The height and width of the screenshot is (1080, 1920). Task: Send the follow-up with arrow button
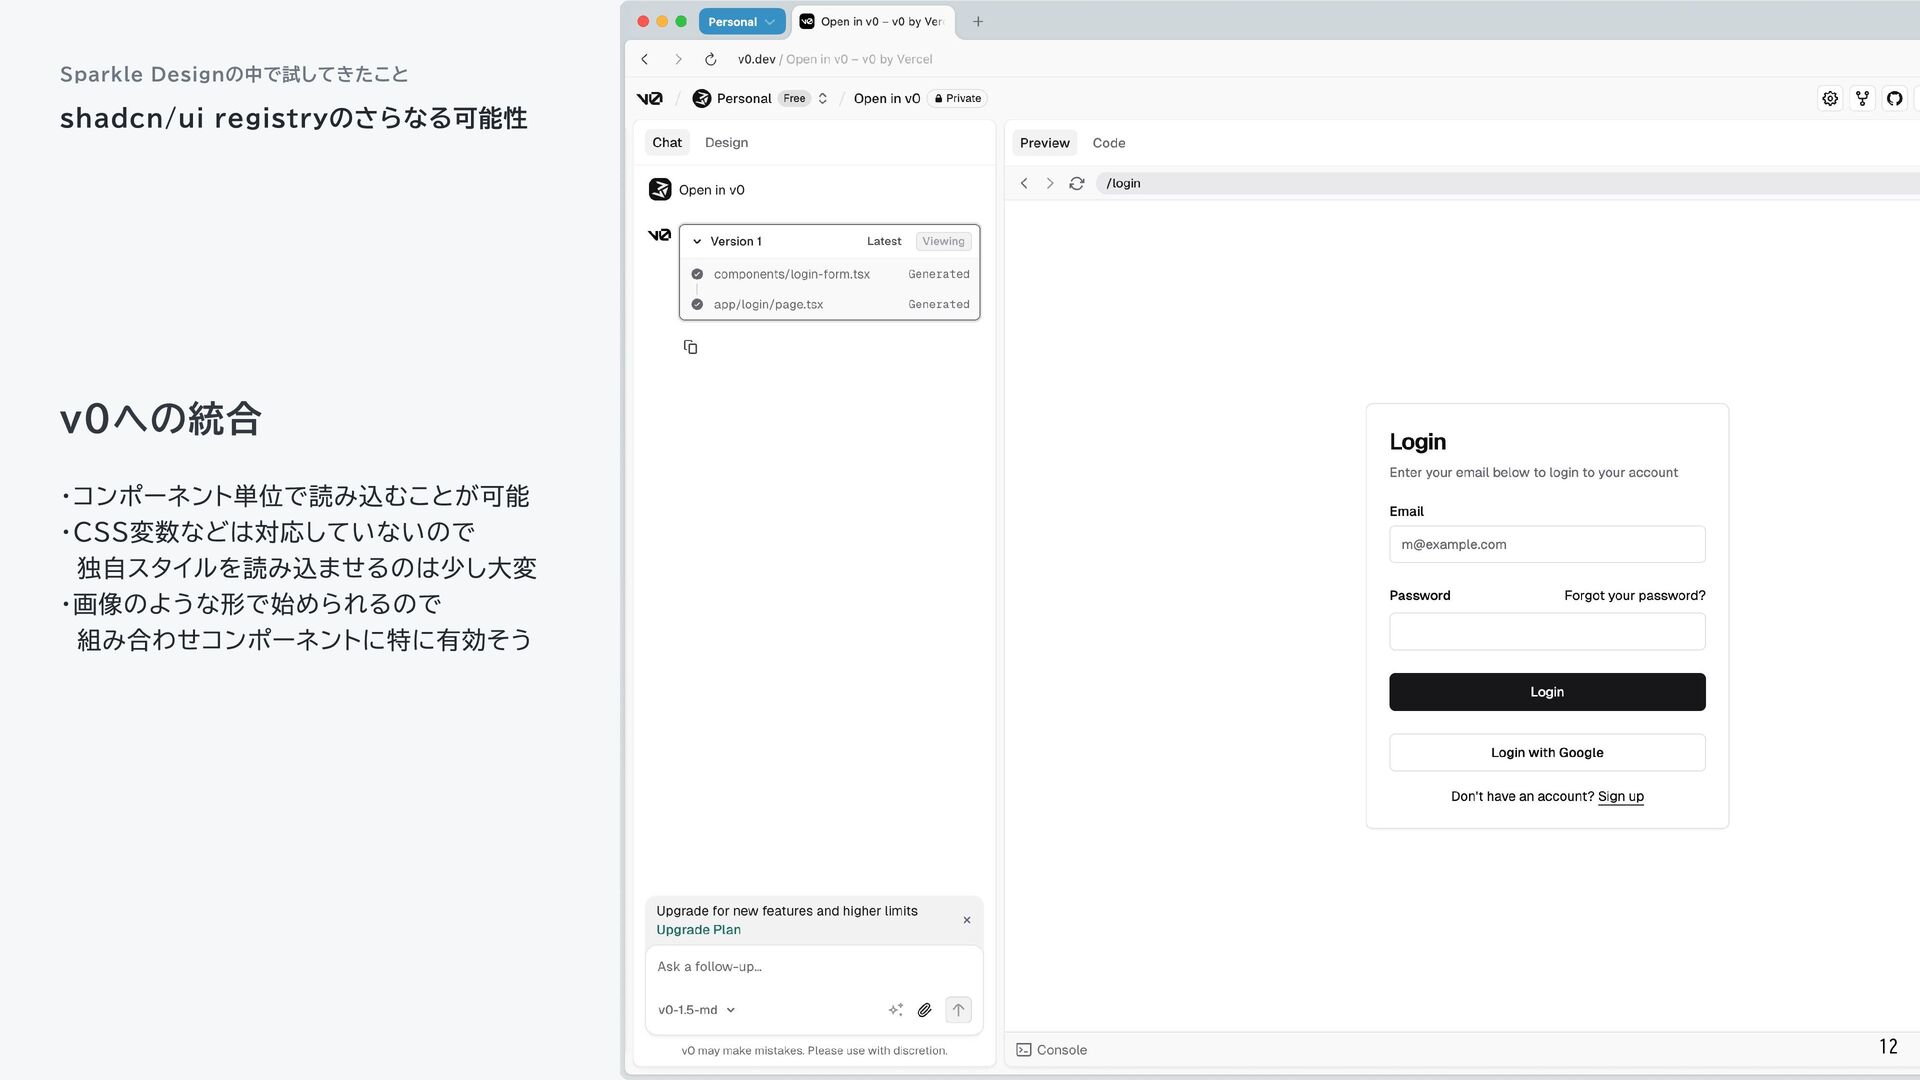coord(958,1010)
